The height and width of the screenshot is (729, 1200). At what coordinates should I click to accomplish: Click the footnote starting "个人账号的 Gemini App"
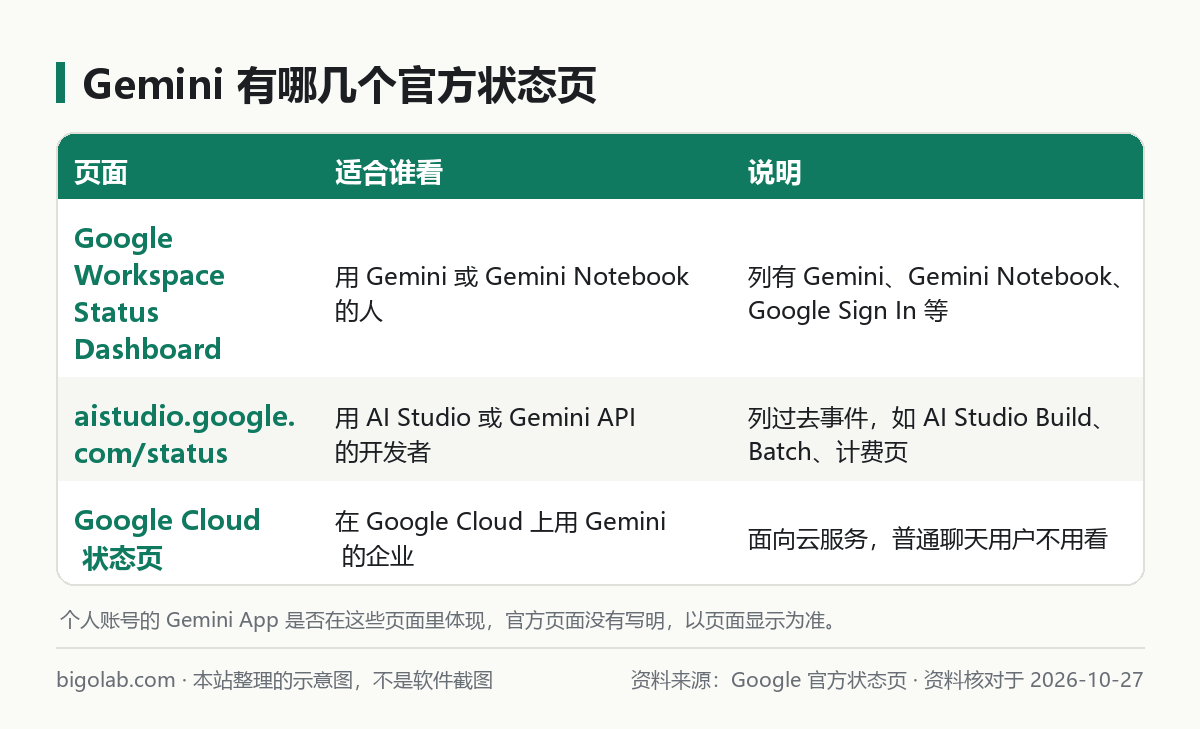(x=448, y=620)
